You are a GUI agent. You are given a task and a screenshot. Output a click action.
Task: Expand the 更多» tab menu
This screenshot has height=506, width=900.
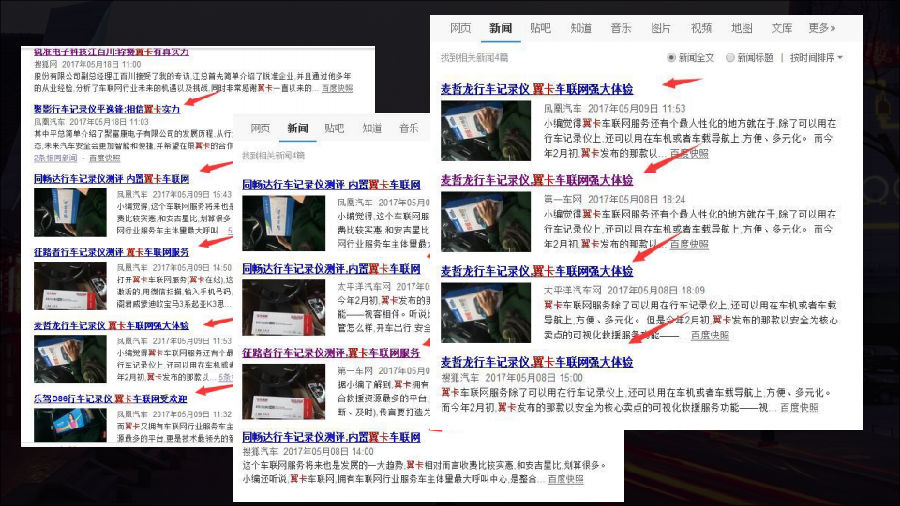click(x=820, y=28)
